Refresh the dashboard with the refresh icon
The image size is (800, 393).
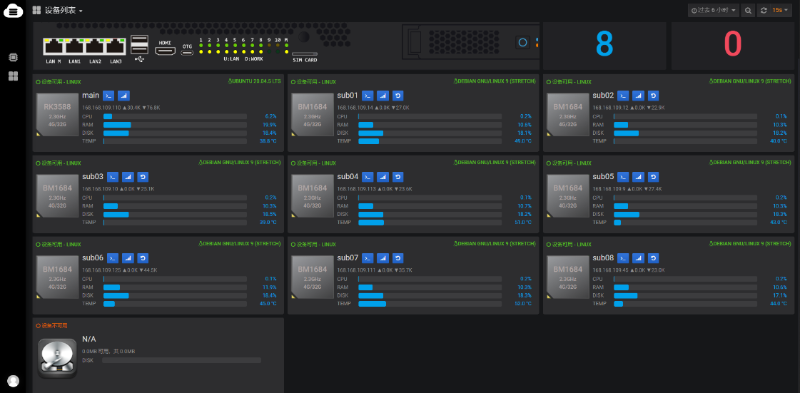click(x=764, y=10)
